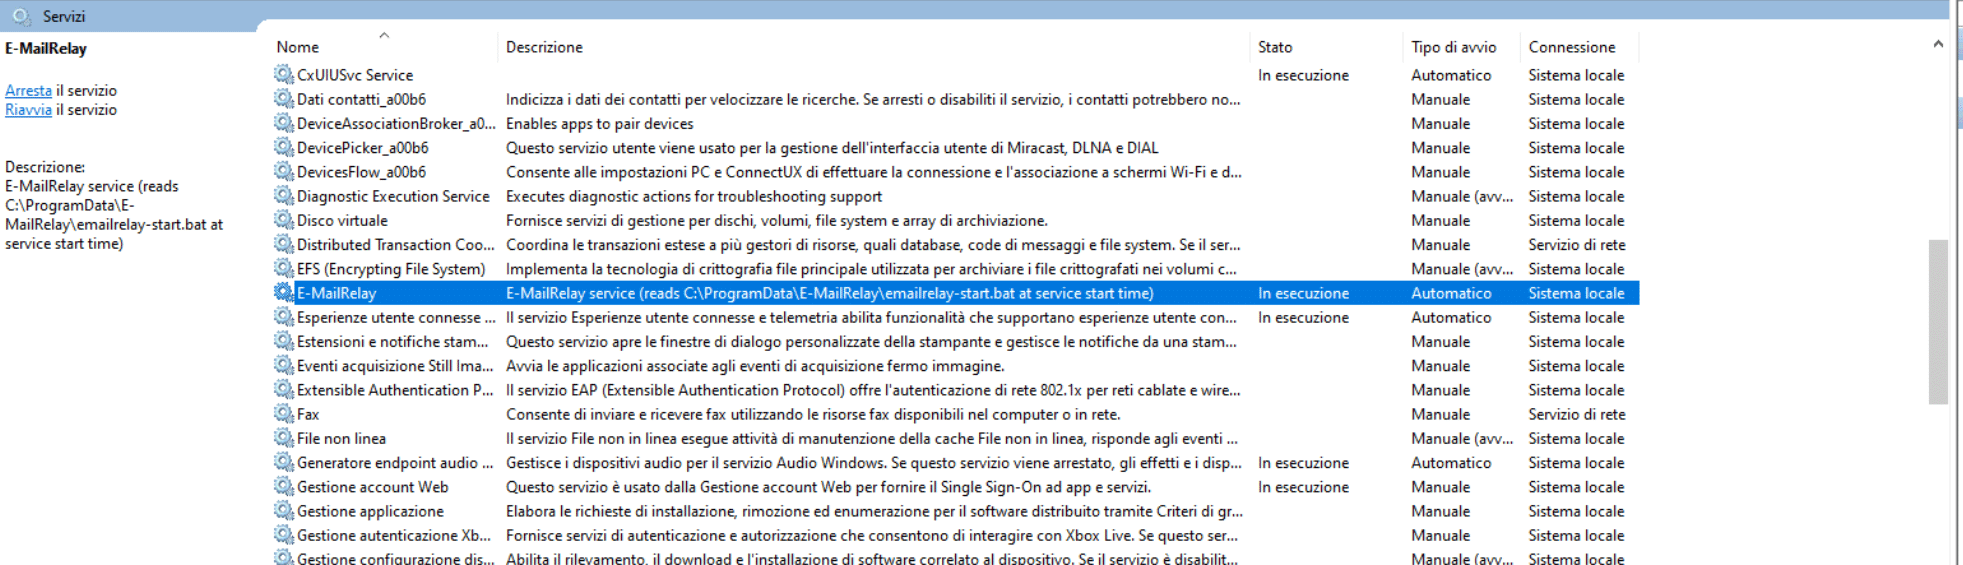Click the gear icon next to Fax
Image resolution: width=1963 pixels, height=565 pixels.
(284, 414)
